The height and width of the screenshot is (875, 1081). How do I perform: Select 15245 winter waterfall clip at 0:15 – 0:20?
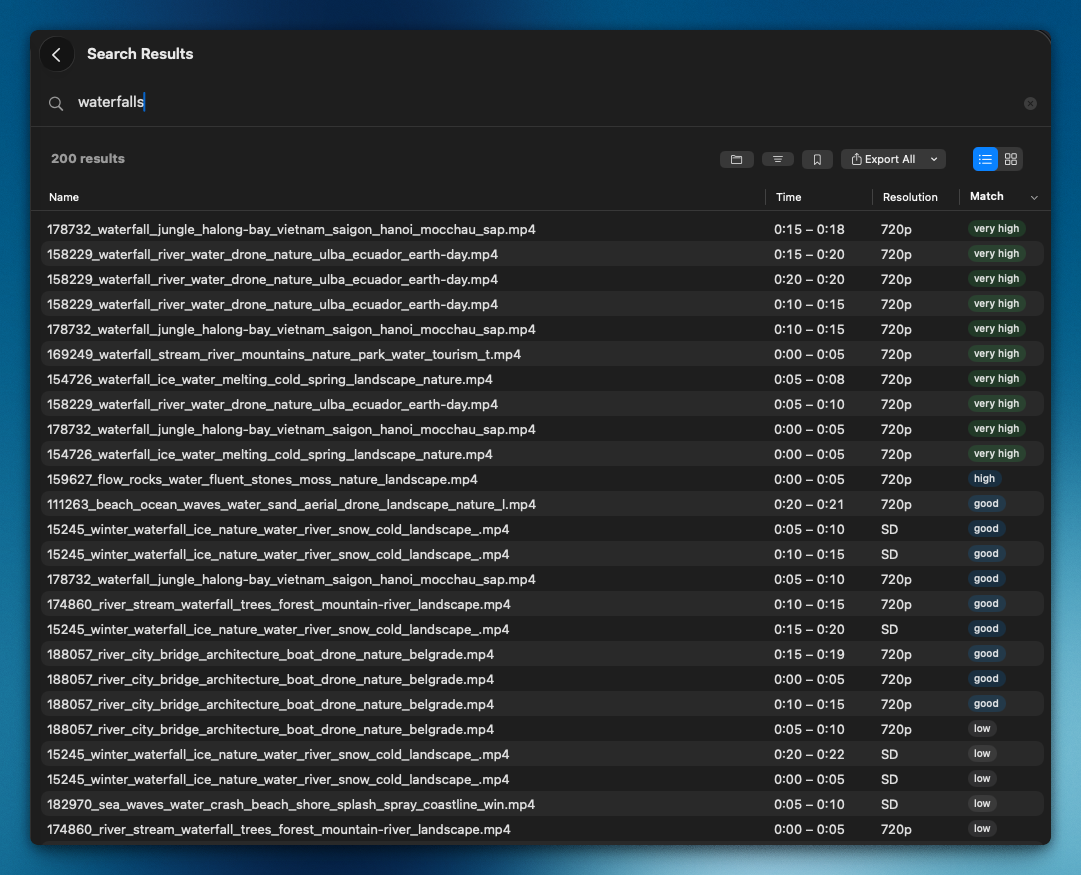click(x=542, y=630)
